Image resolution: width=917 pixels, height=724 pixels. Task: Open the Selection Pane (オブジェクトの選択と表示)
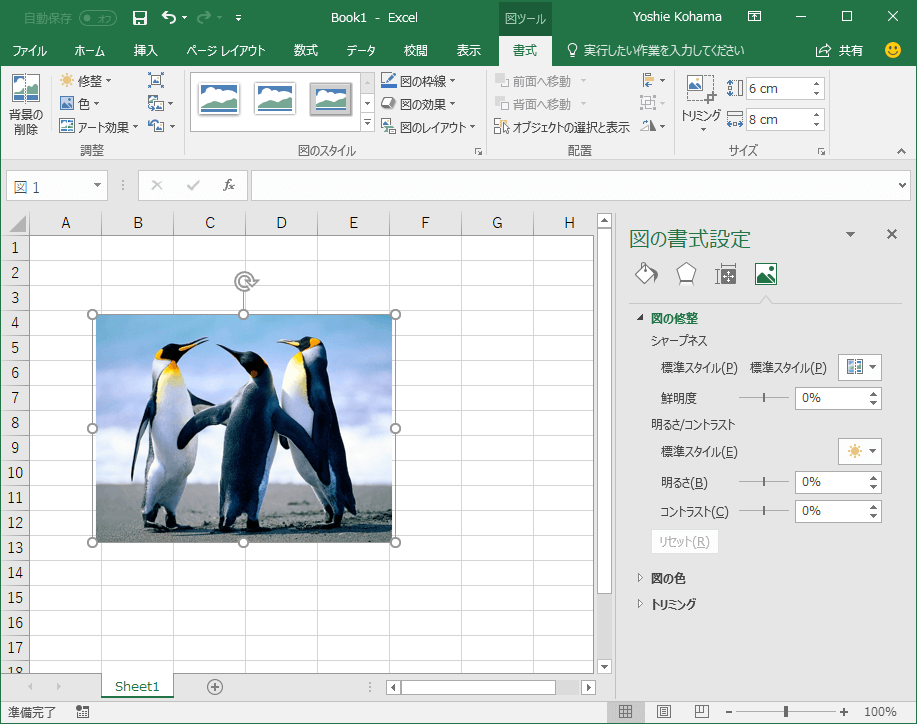click(x=561, y=127)
